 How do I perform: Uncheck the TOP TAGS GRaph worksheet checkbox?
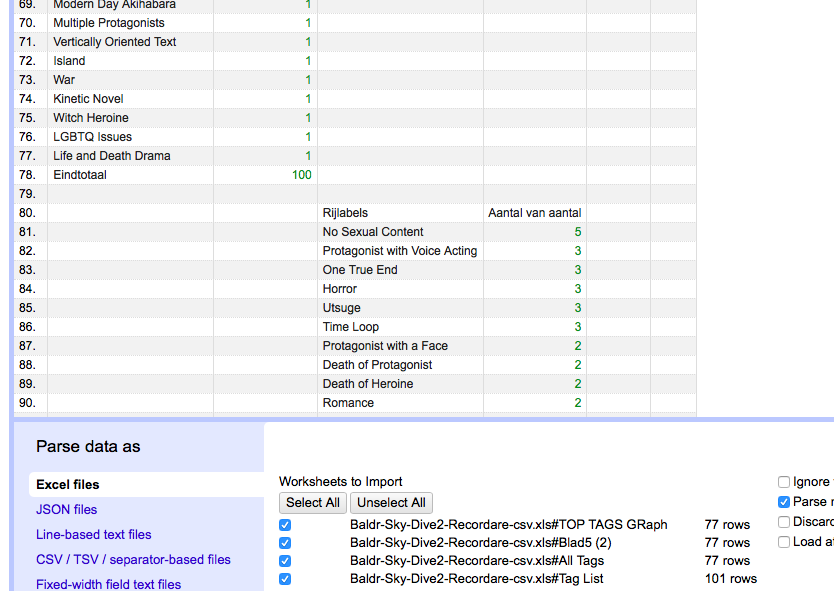coord(285,525)
